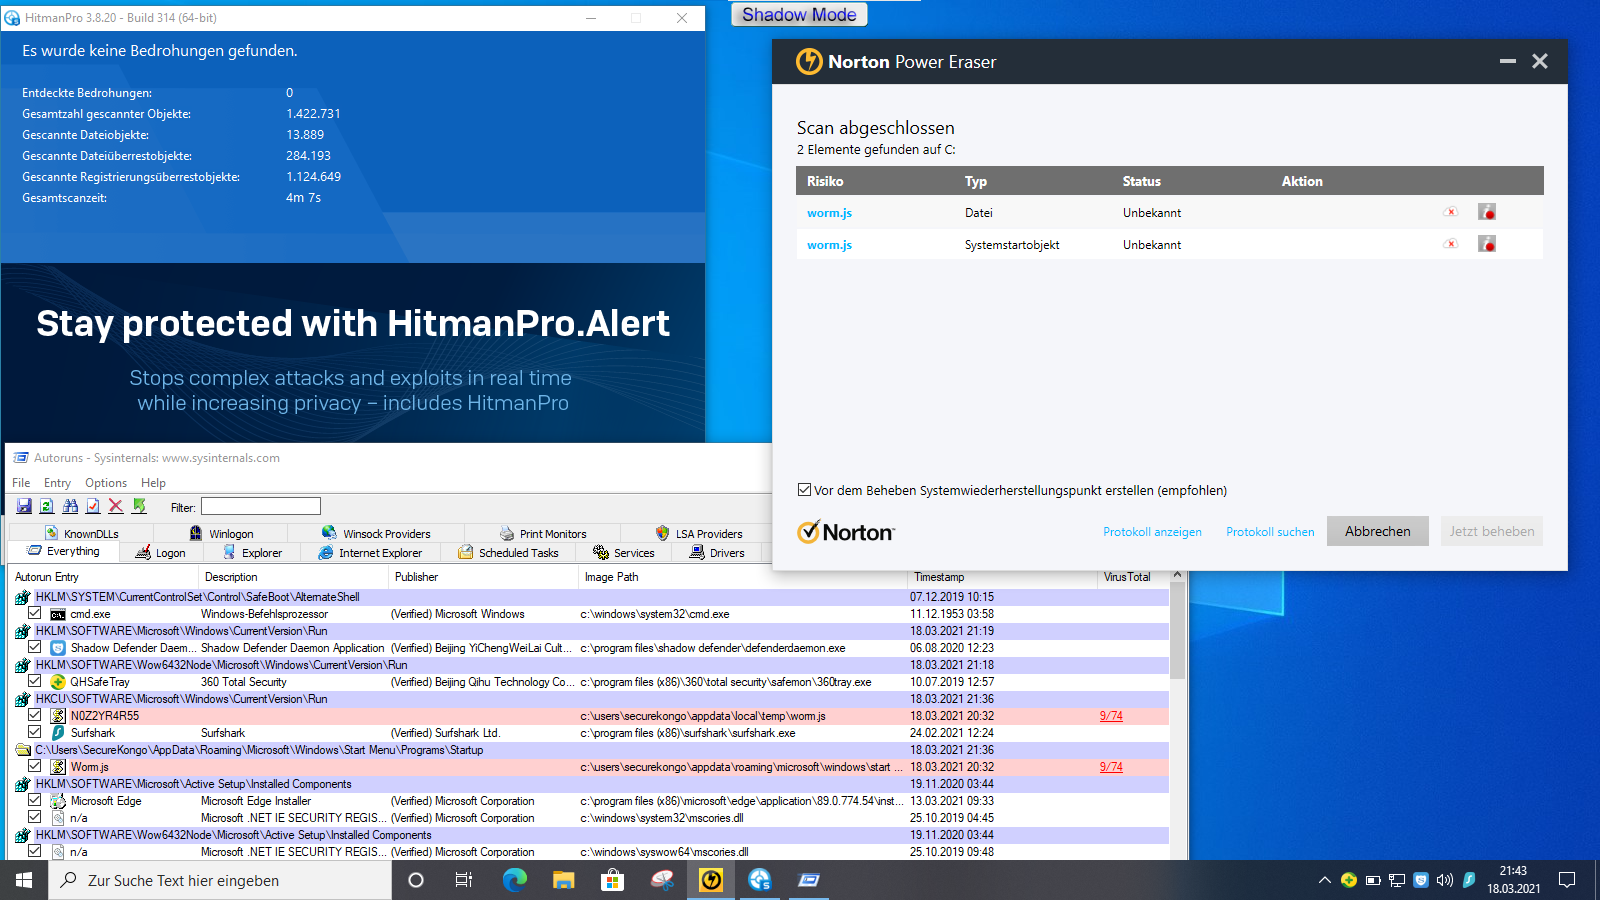Refresh the Autoruns list via toolbar icon
This screenshot has width=1600, height=900.
coord(47,507)
